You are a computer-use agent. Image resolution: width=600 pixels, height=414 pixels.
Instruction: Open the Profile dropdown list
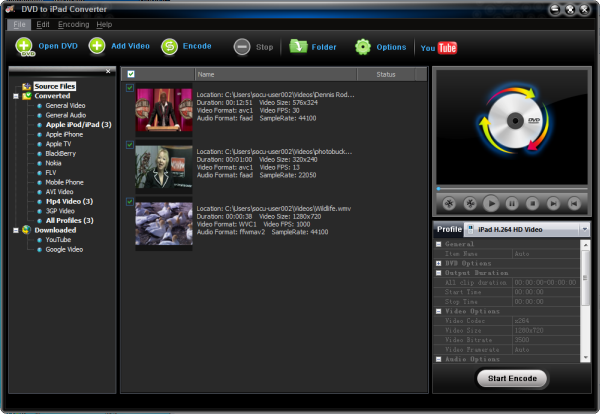tap(584, 230)
